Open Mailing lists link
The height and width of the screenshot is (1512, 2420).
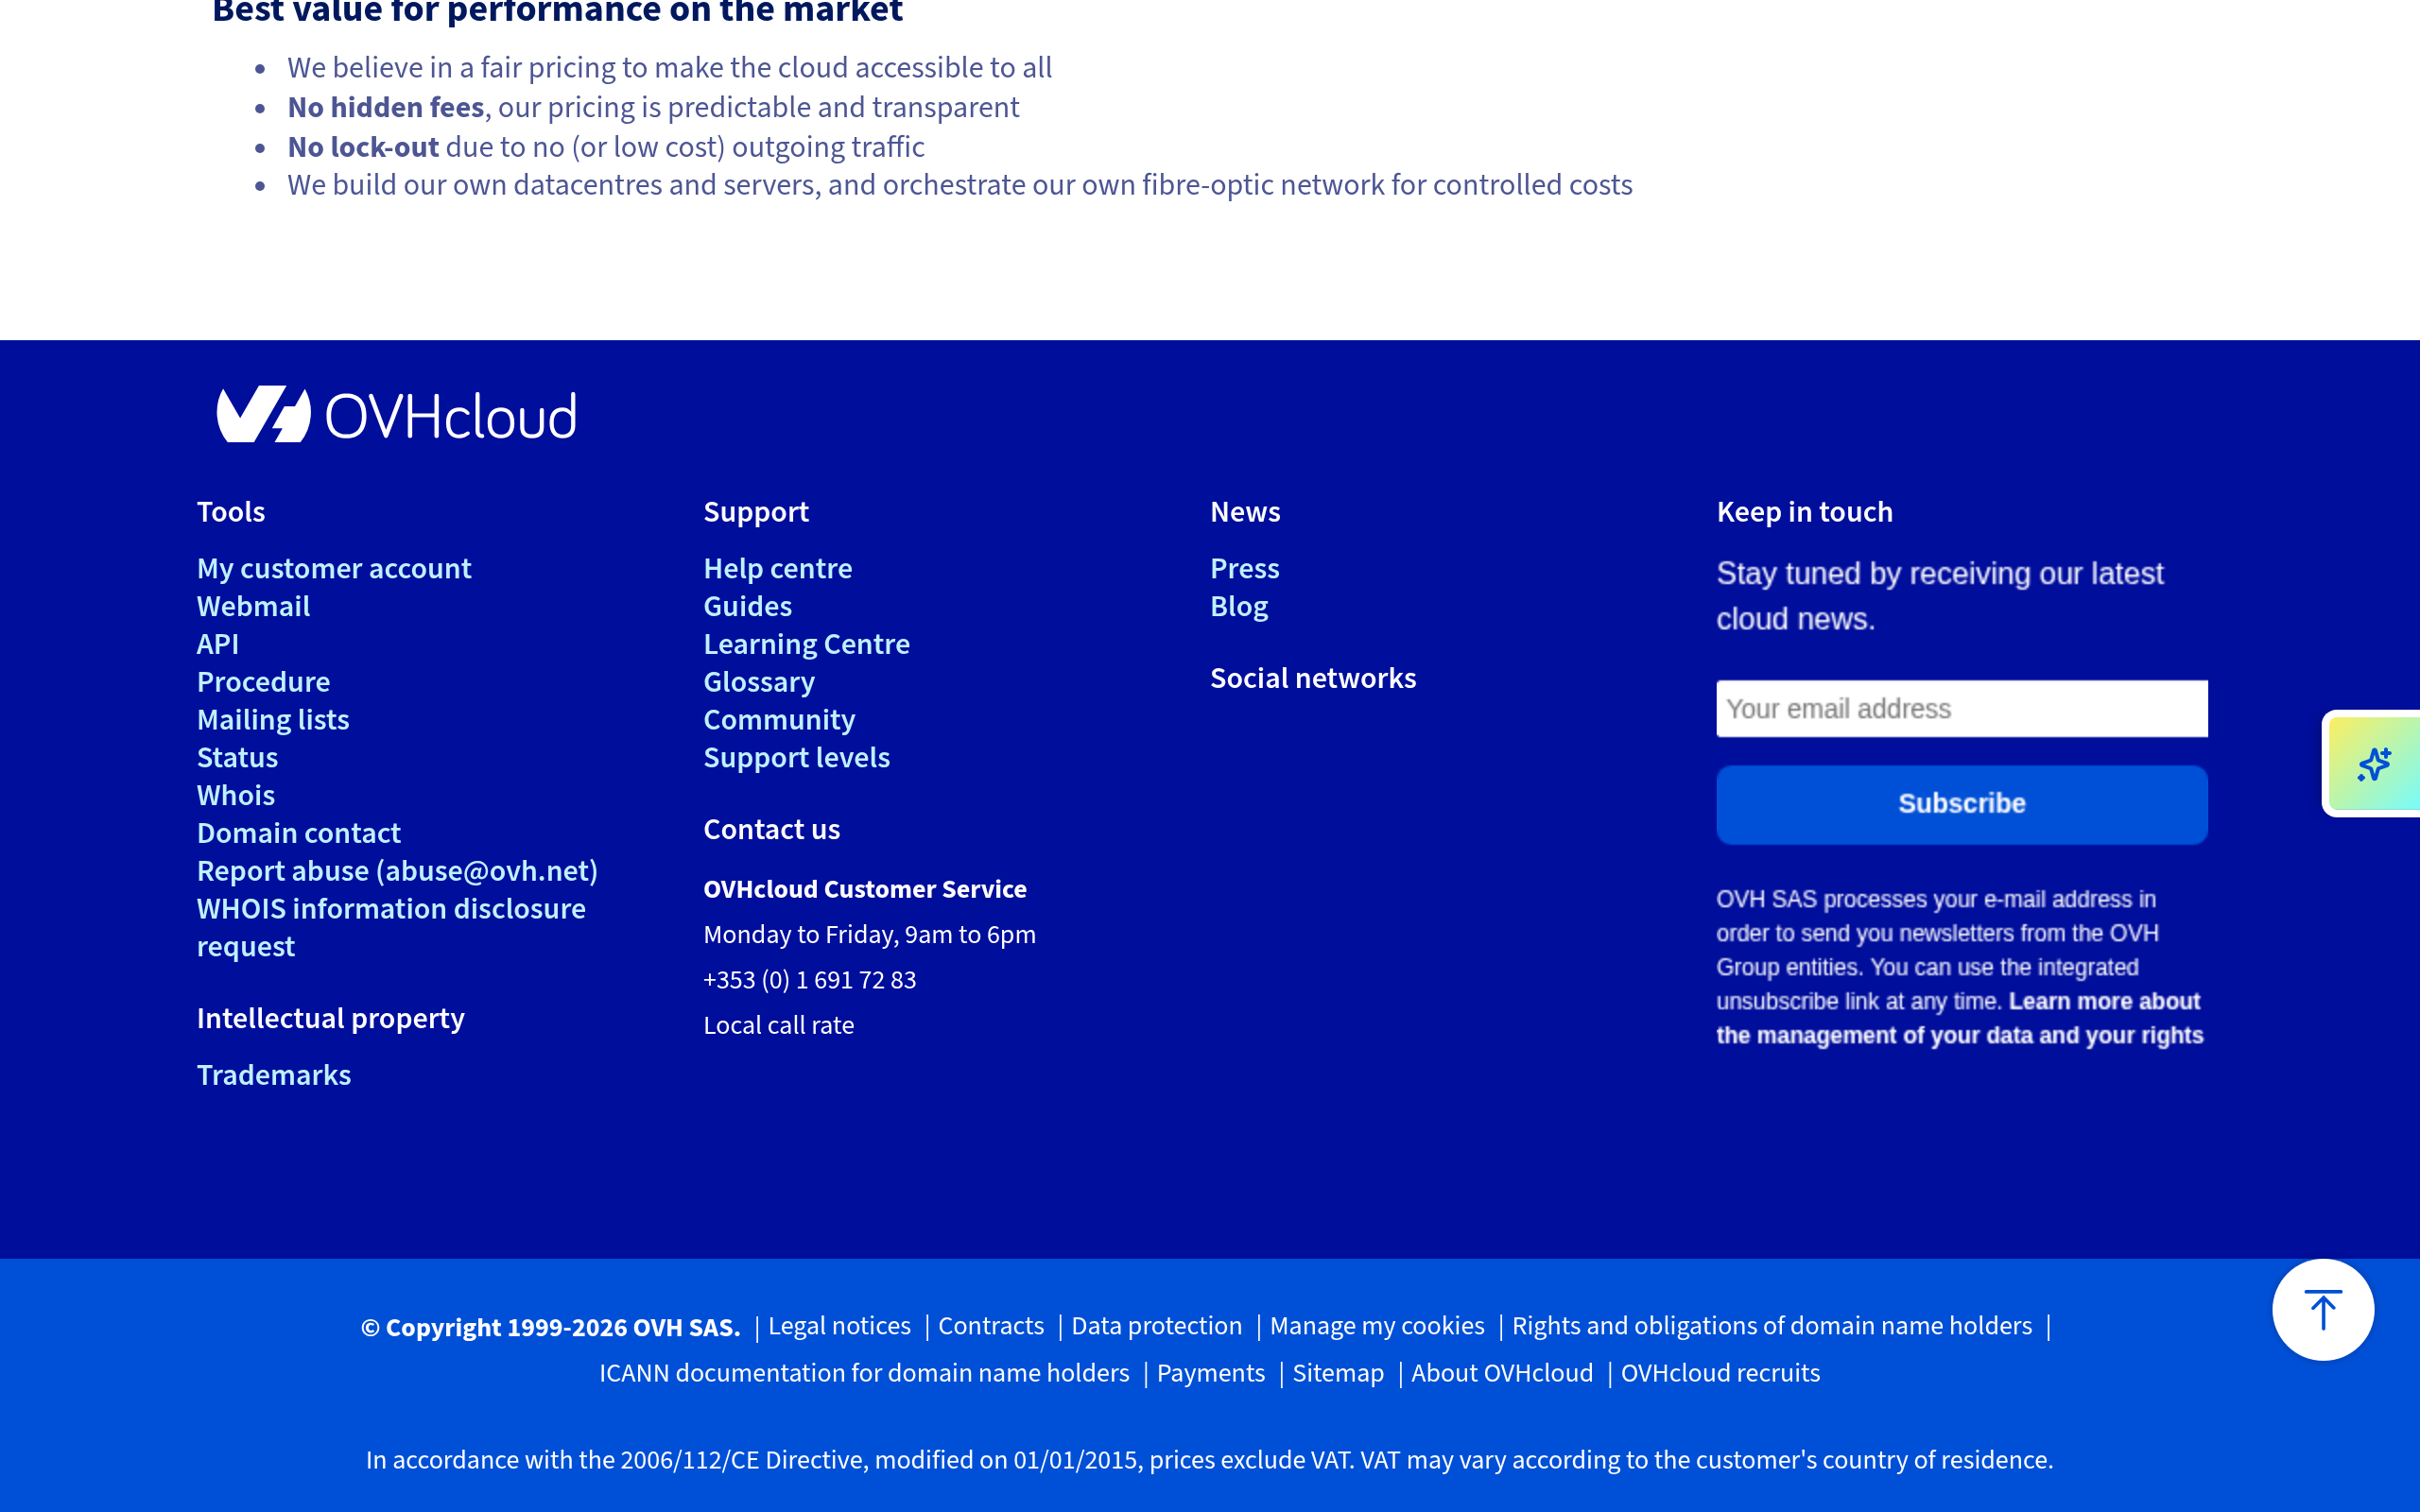[273, 720]
